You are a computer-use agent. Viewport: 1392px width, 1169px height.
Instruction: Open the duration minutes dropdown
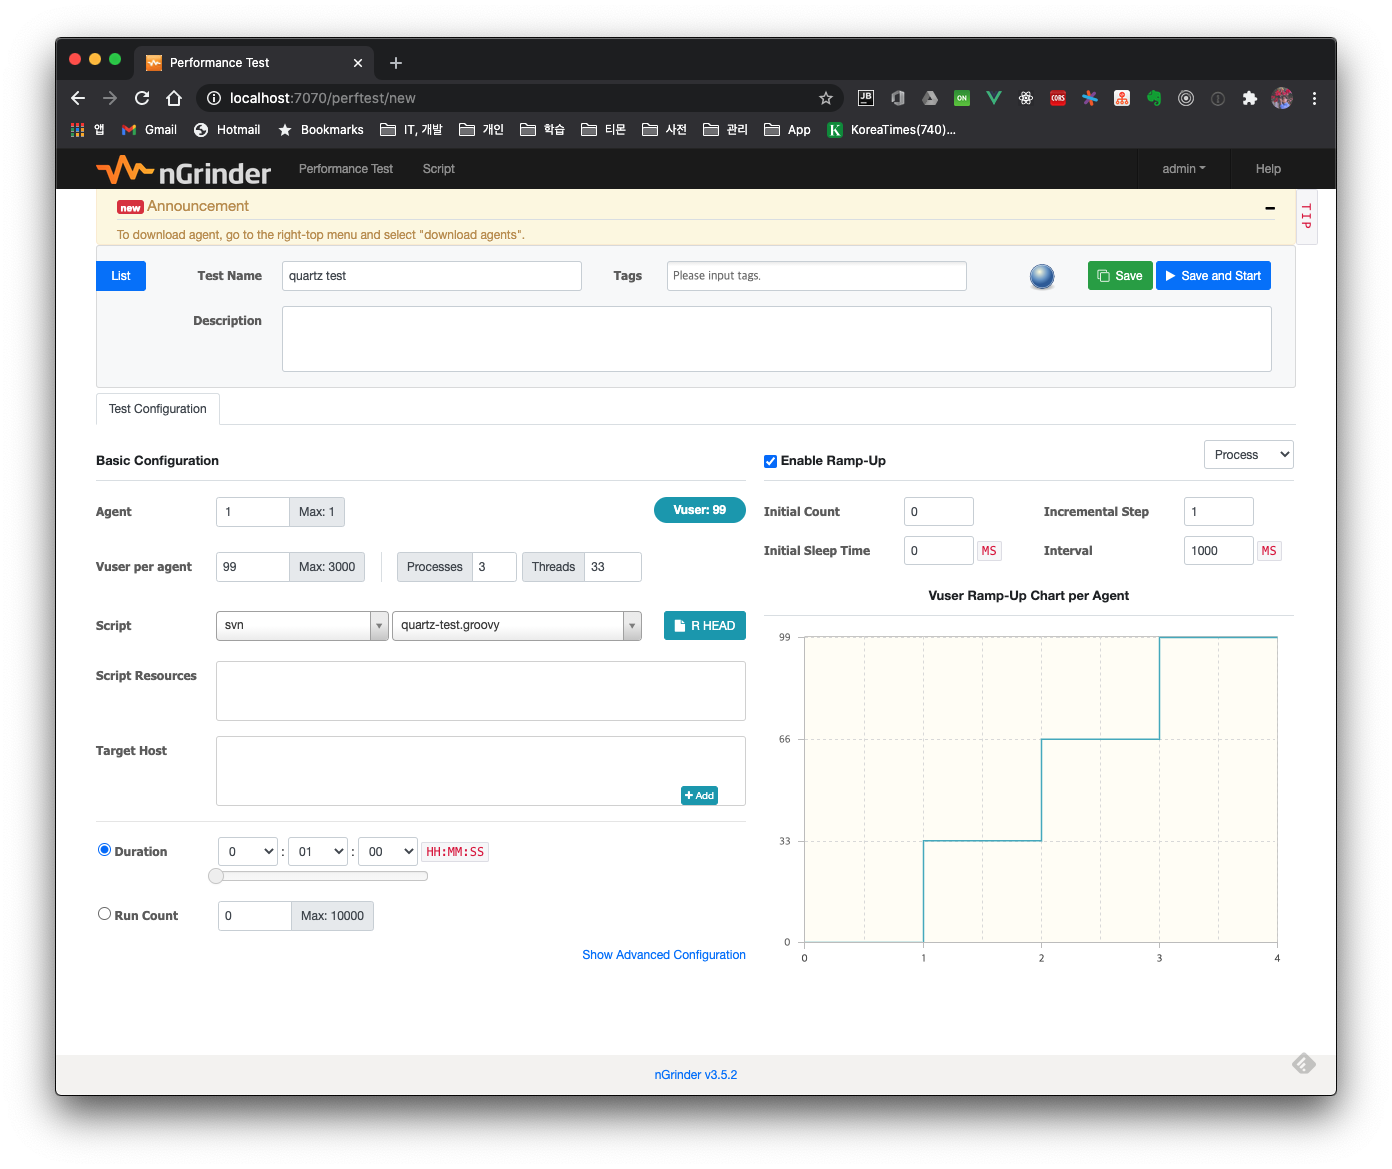(317, 852)
